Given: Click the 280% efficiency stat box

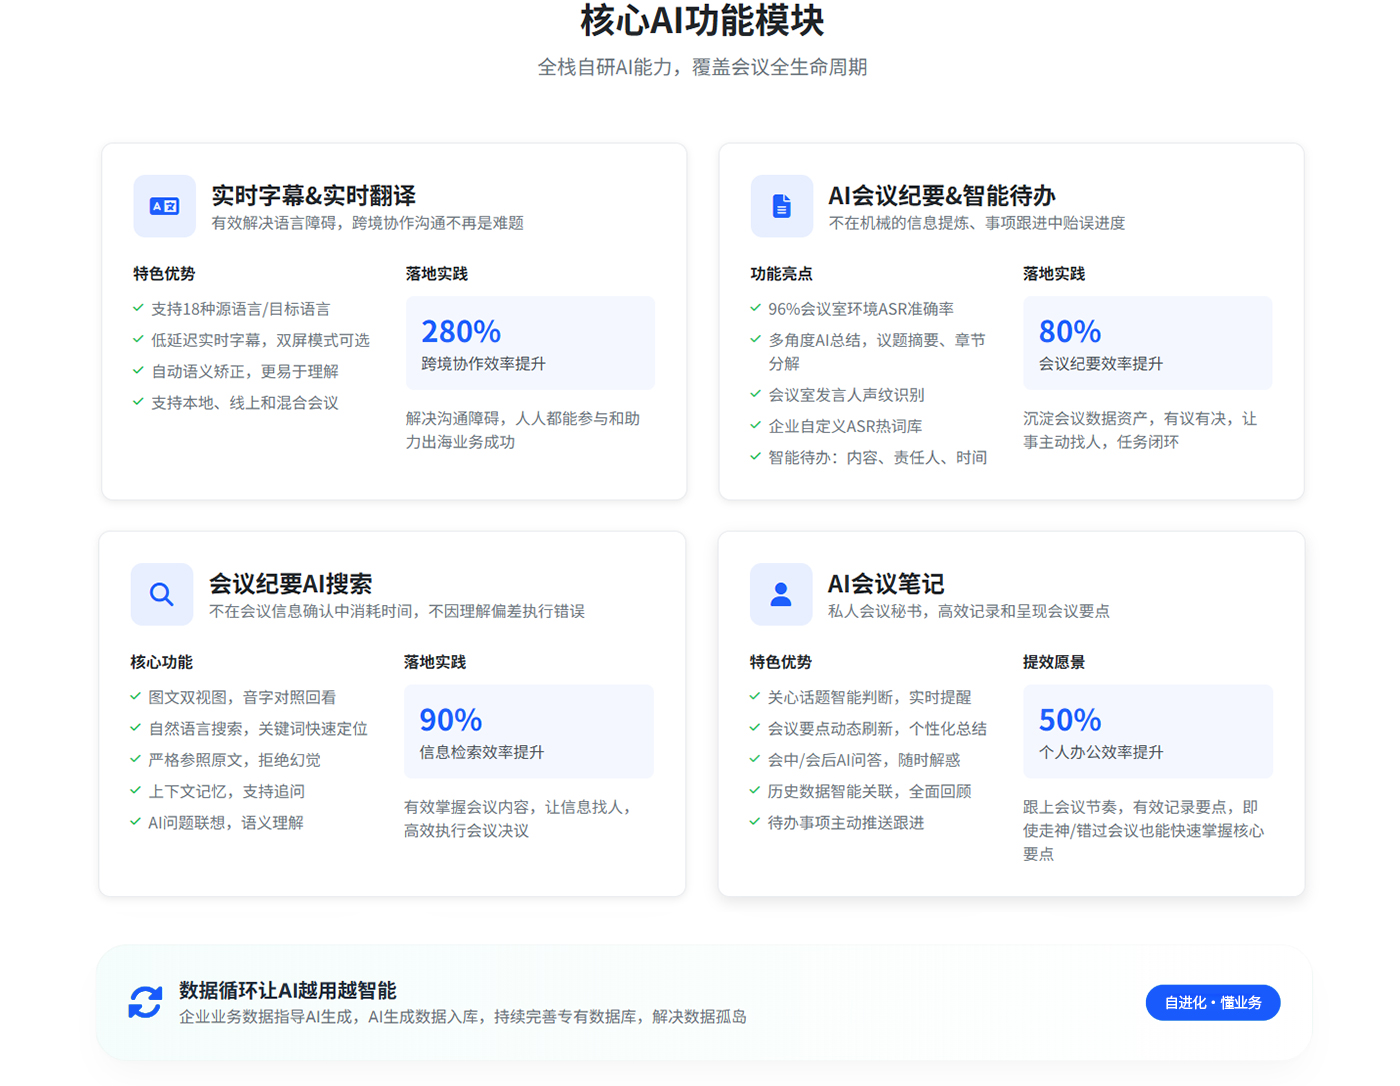Looking at the screenshot, I should tap(529, 343).
